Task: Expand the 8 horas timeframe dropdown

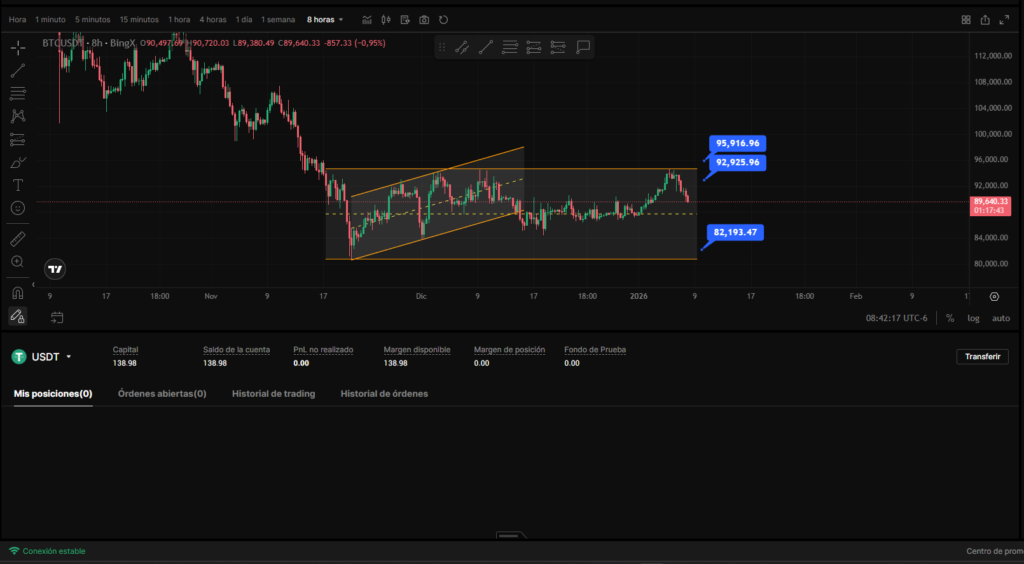Action: coord(325,19)
